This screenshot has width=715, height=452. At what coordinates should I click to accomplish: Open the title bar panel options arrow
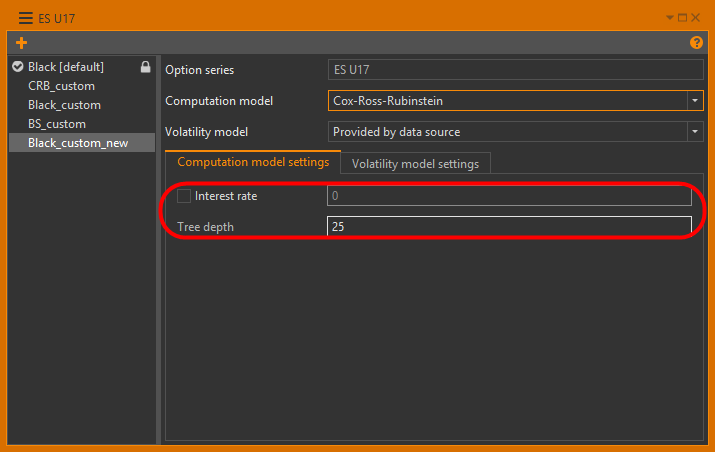(x=670, y=17)
